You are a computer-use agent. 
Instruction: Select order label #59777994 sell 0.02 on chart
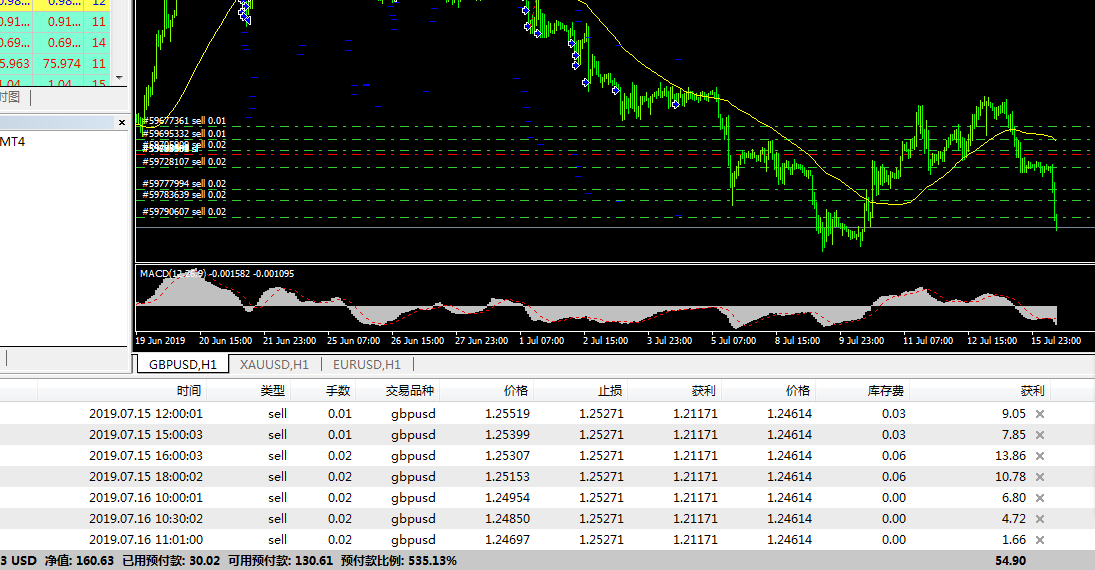tap(184, 184)
